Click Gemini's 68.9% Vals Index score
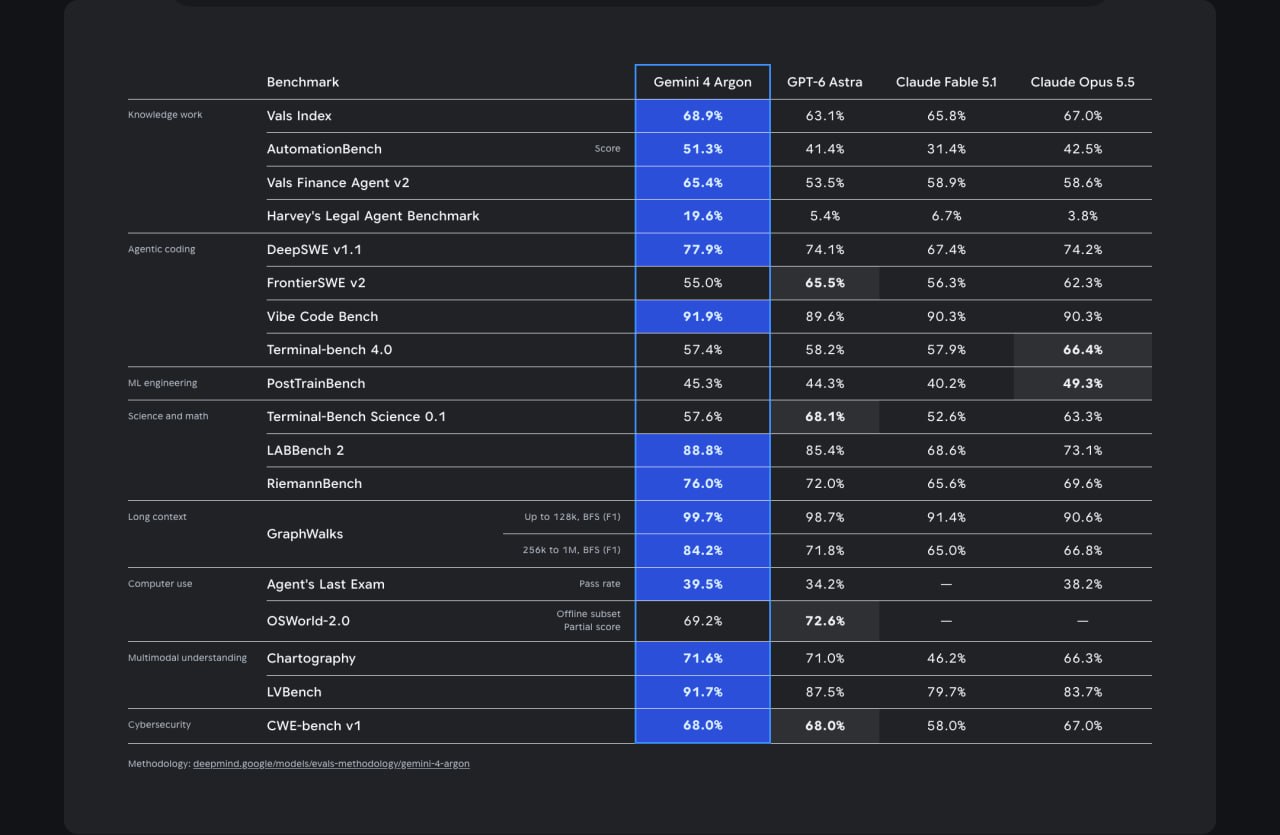 point(703,116)
